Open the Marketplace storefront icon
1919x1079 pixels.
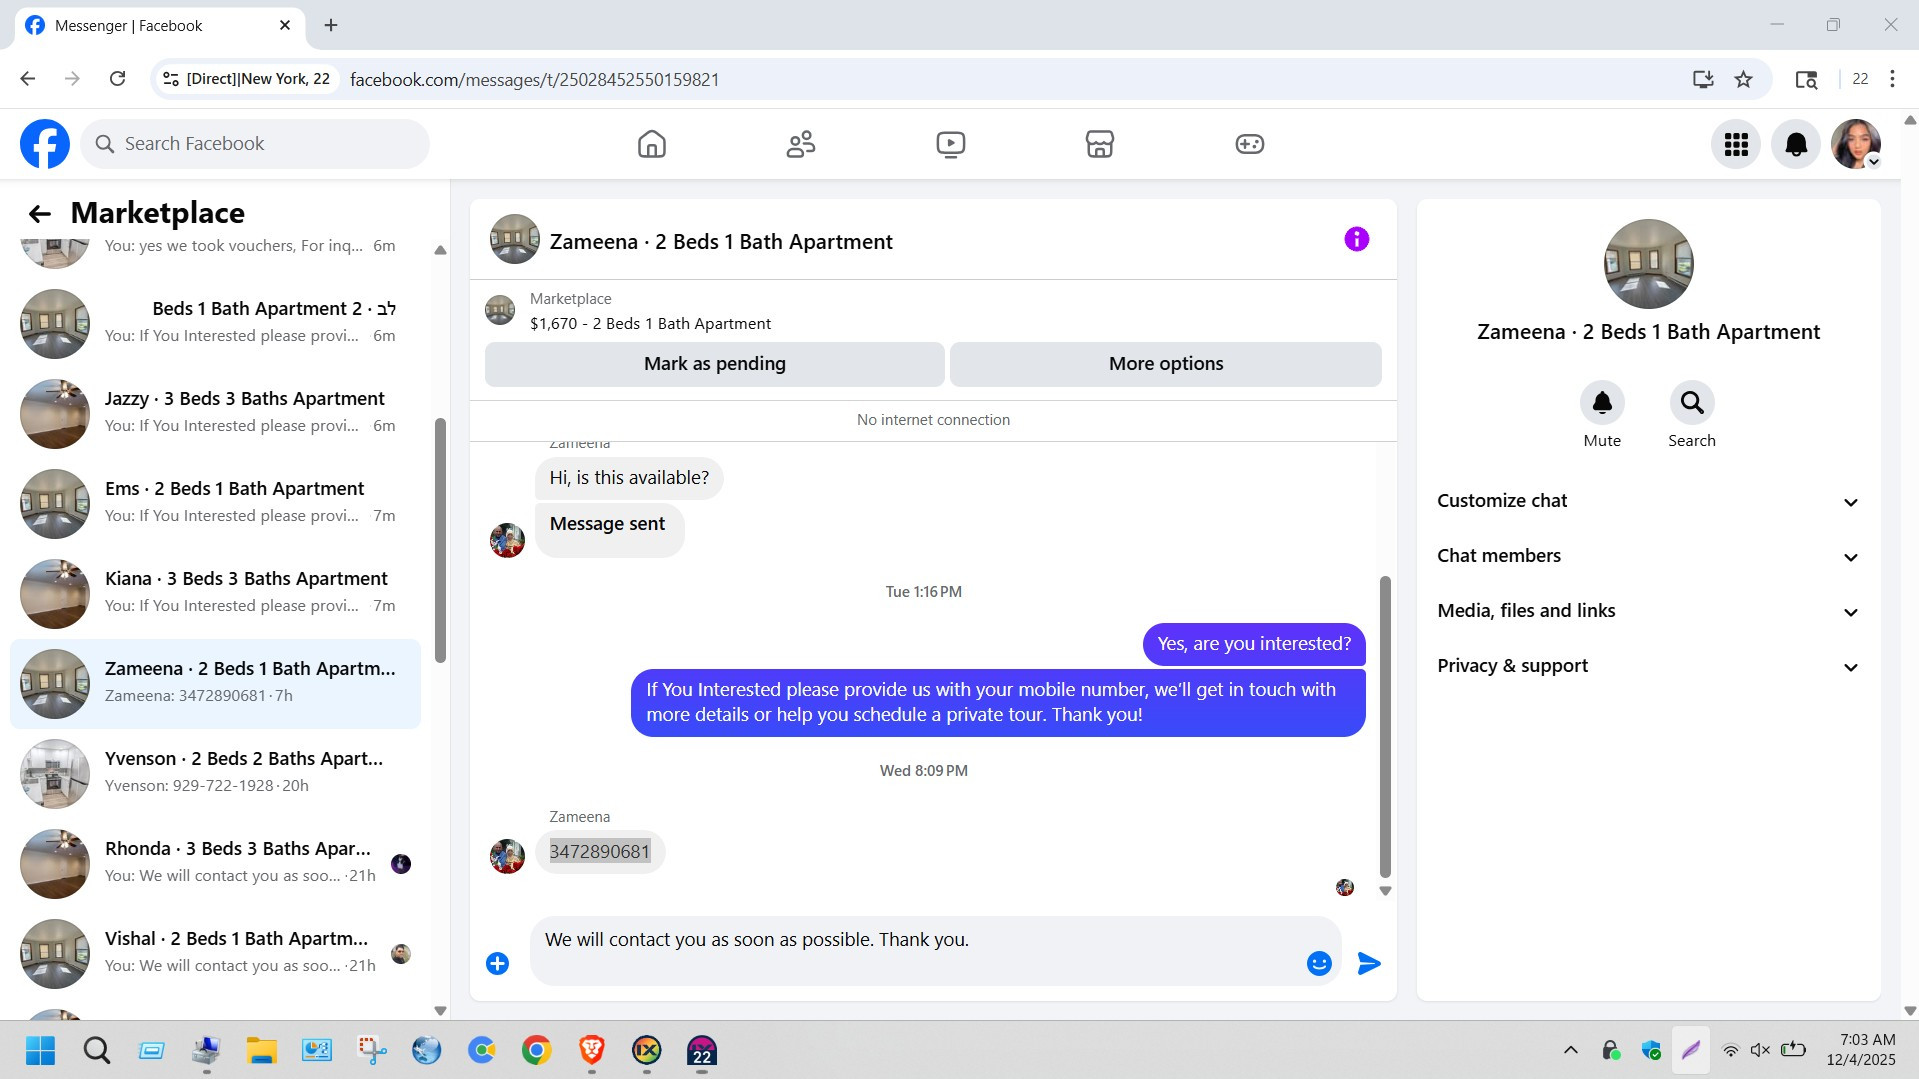1100,144
